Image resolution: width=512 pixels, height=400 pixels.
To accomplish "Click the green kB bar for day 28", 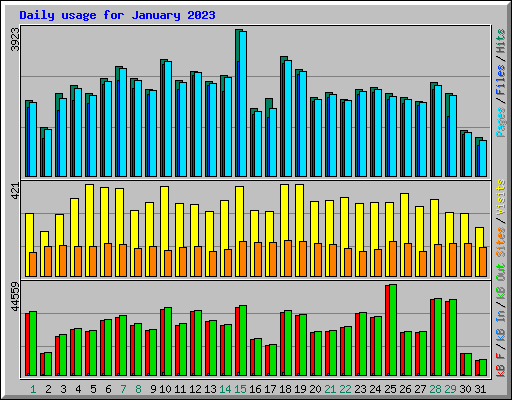I will coord(438,337).
